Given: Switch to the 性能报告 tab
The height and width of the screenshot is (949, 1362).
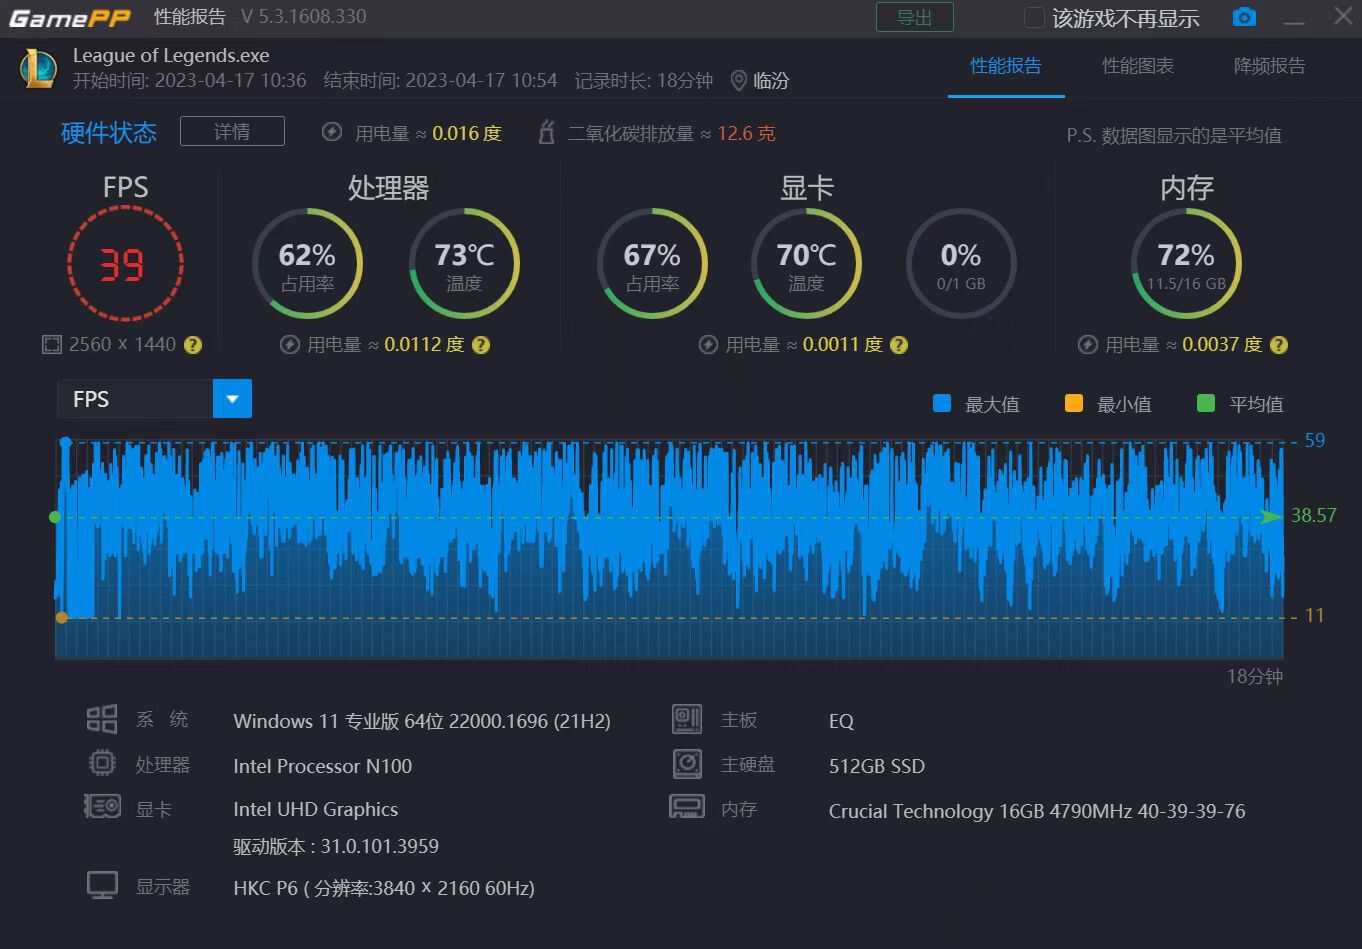Looking at the screenshot, I should 1006,66.
